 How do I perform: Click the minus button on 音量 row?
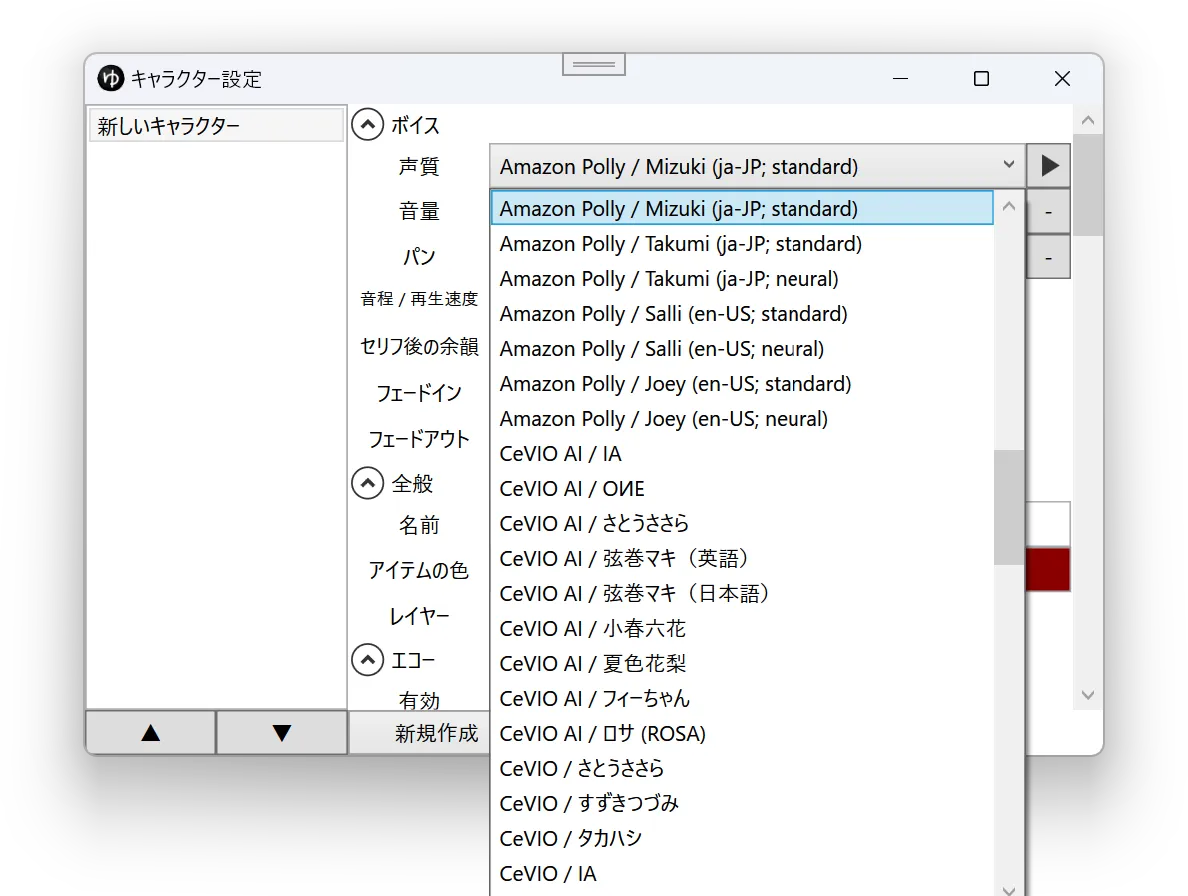point(1049,213)
